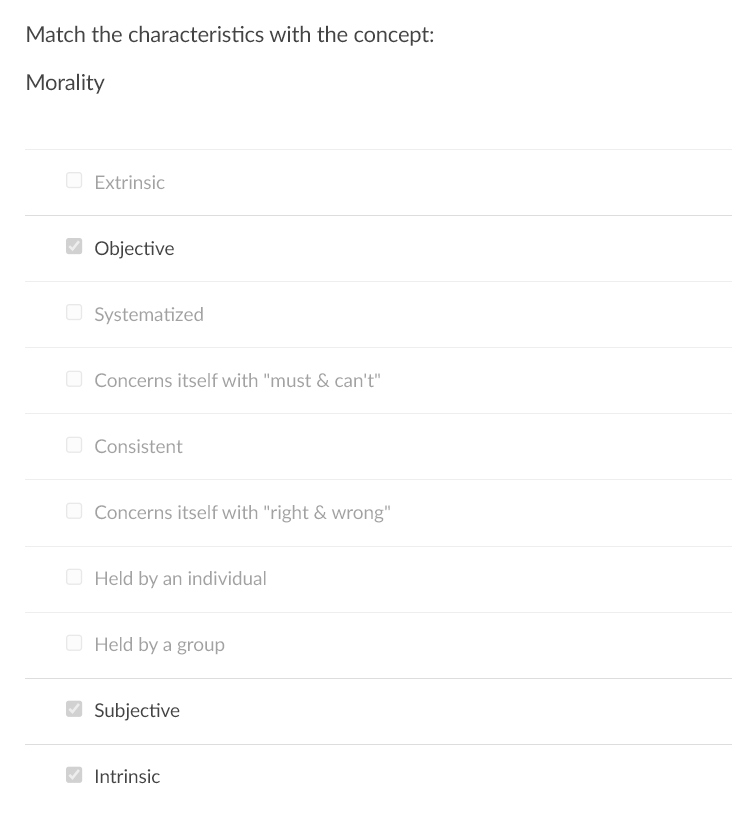The image size is (732, 835).
Task: Click the "Concerns itself with must & can't" text
Action: click(x=237, y=380)
